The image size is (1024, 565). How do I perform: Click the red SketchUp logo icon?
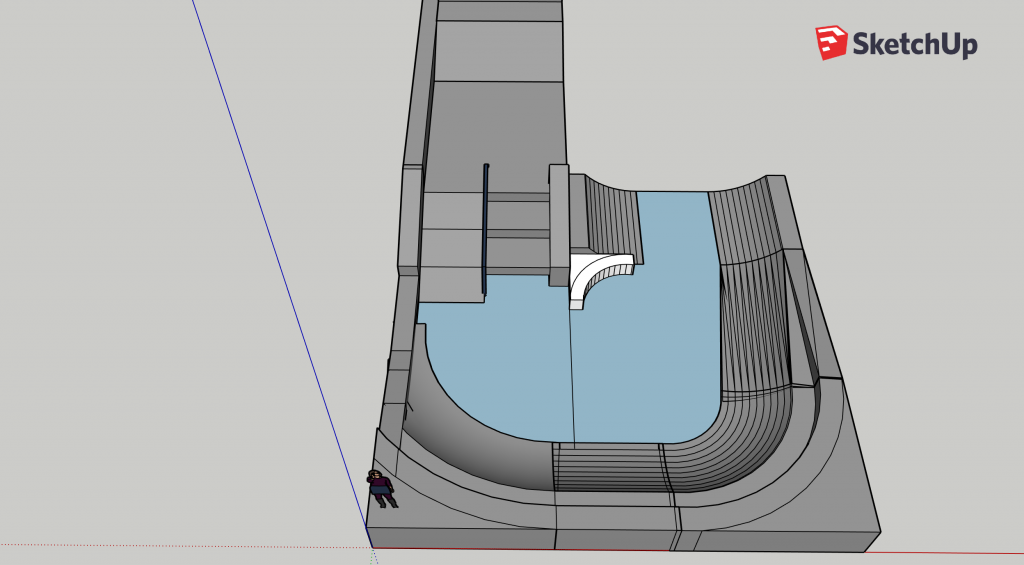[831, 43]
